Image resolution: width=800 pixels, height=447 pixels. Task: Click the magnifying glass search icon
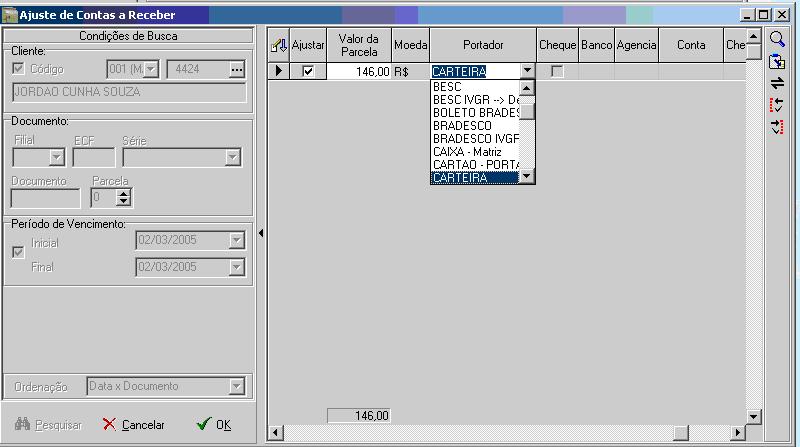coord(777,39)
